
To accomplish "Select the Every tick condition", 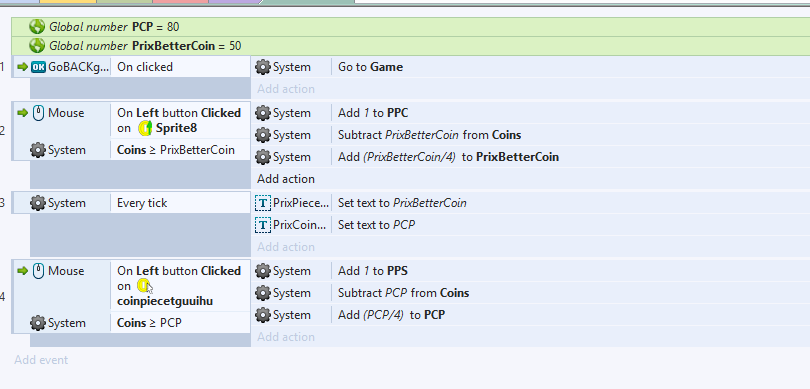I will click(180, 203).
